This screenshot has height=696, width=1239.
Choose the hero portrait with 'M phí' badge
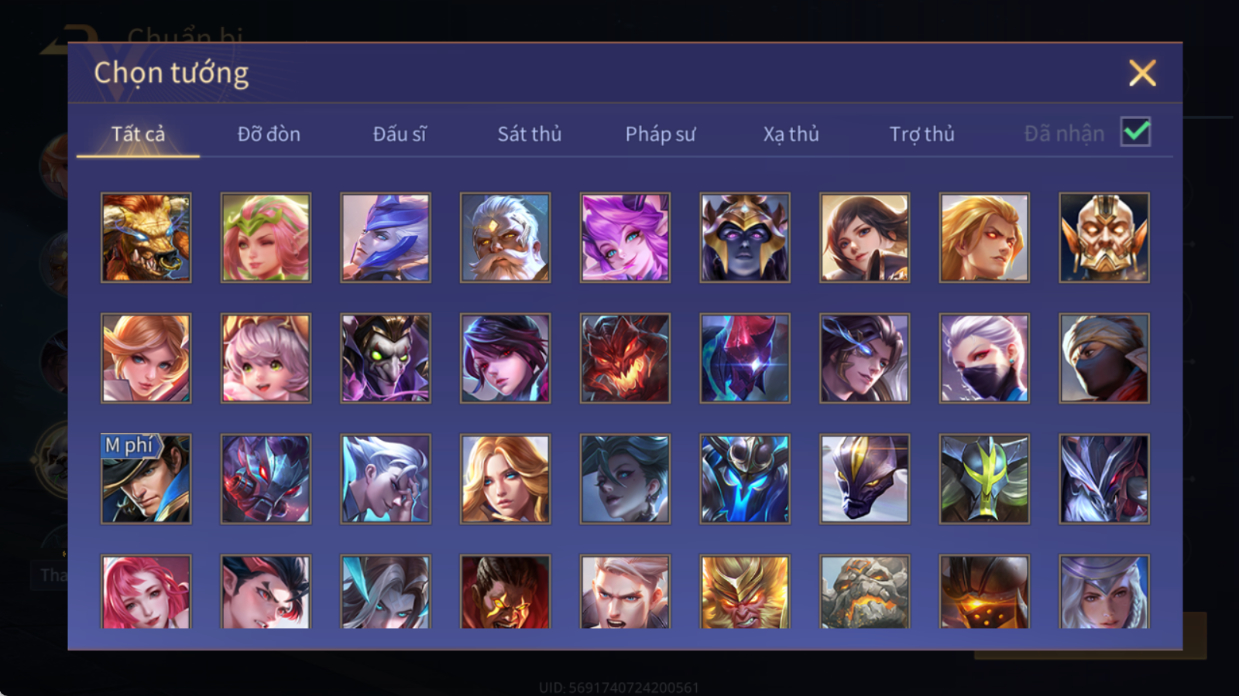point(146,479)
